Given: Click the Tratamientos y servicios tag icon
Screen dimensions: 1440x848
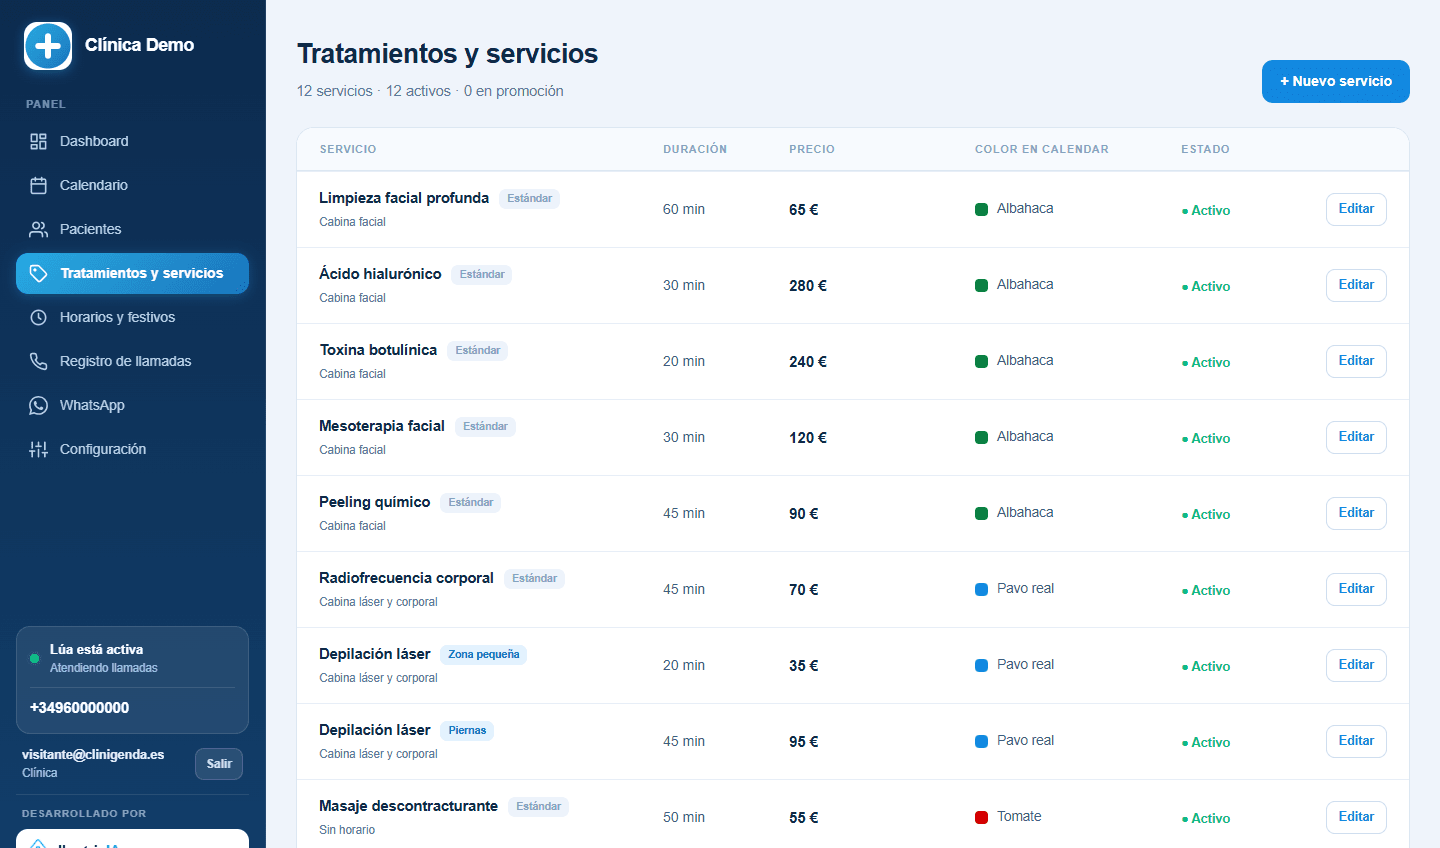Looking at the screenshot, I should click(38, 273).
